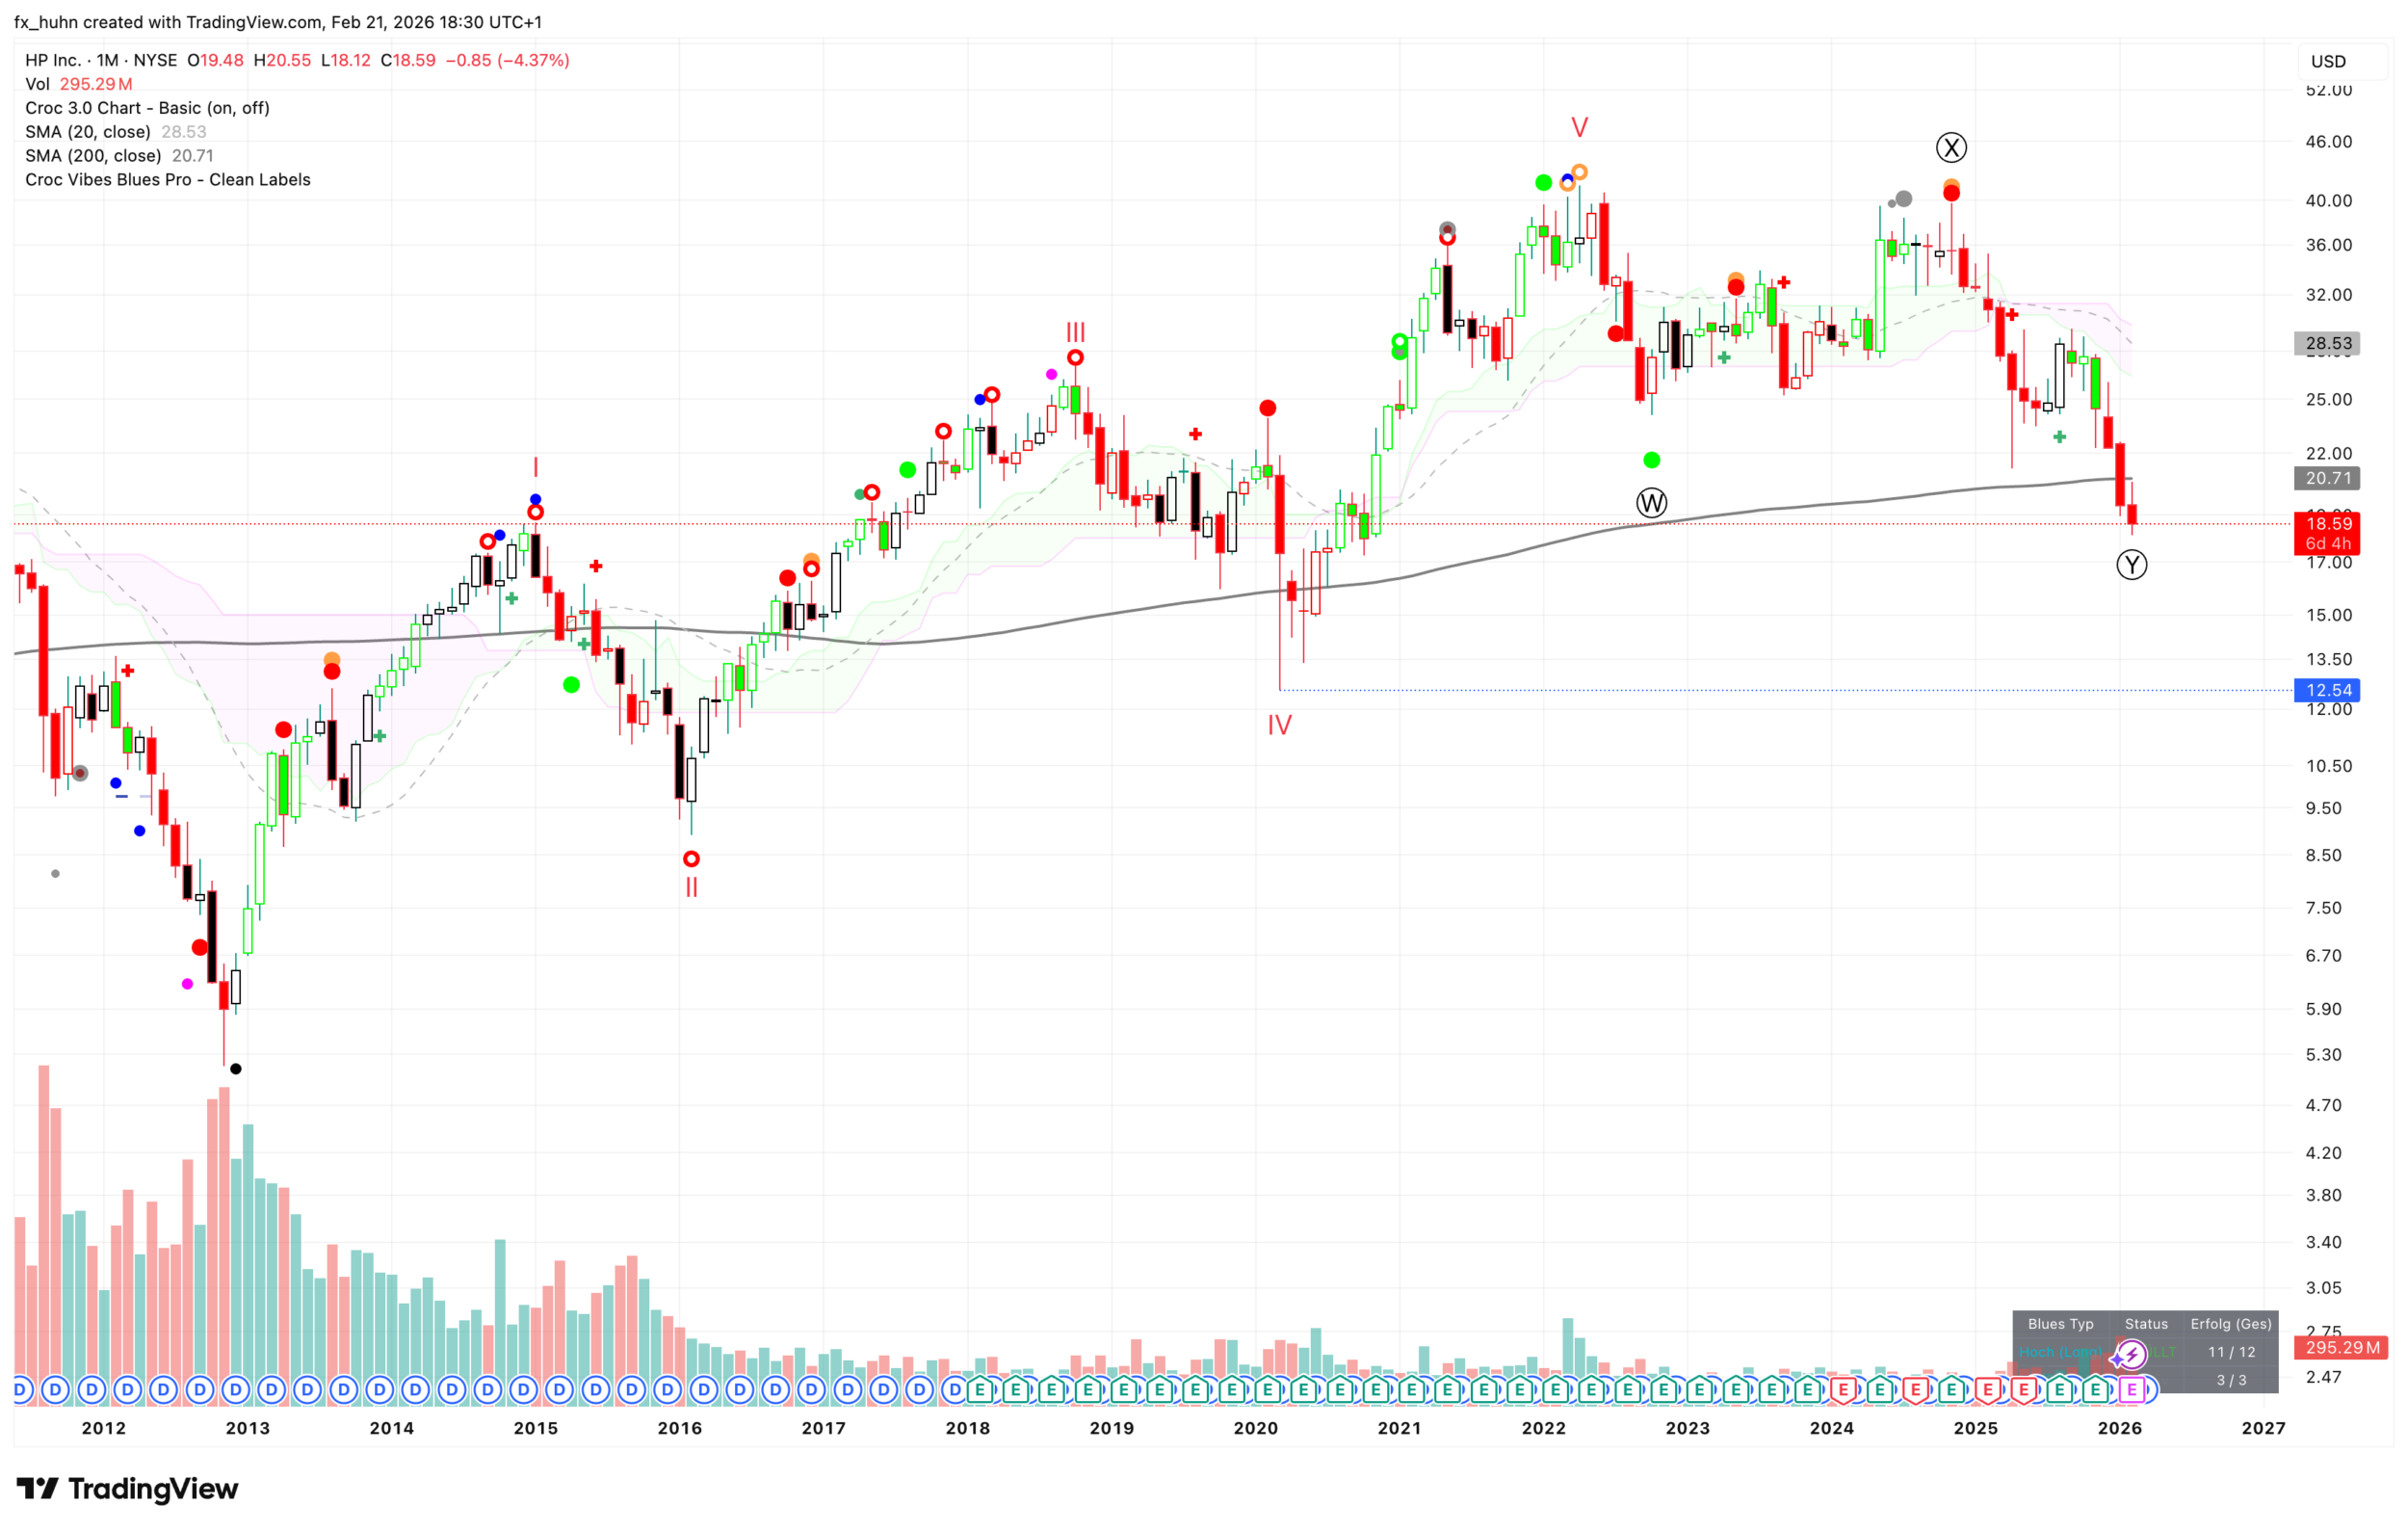Screen dimensions: 2408x1531
Task: Click the blue 12.54 price label
Action: (x=2327, y=690)
